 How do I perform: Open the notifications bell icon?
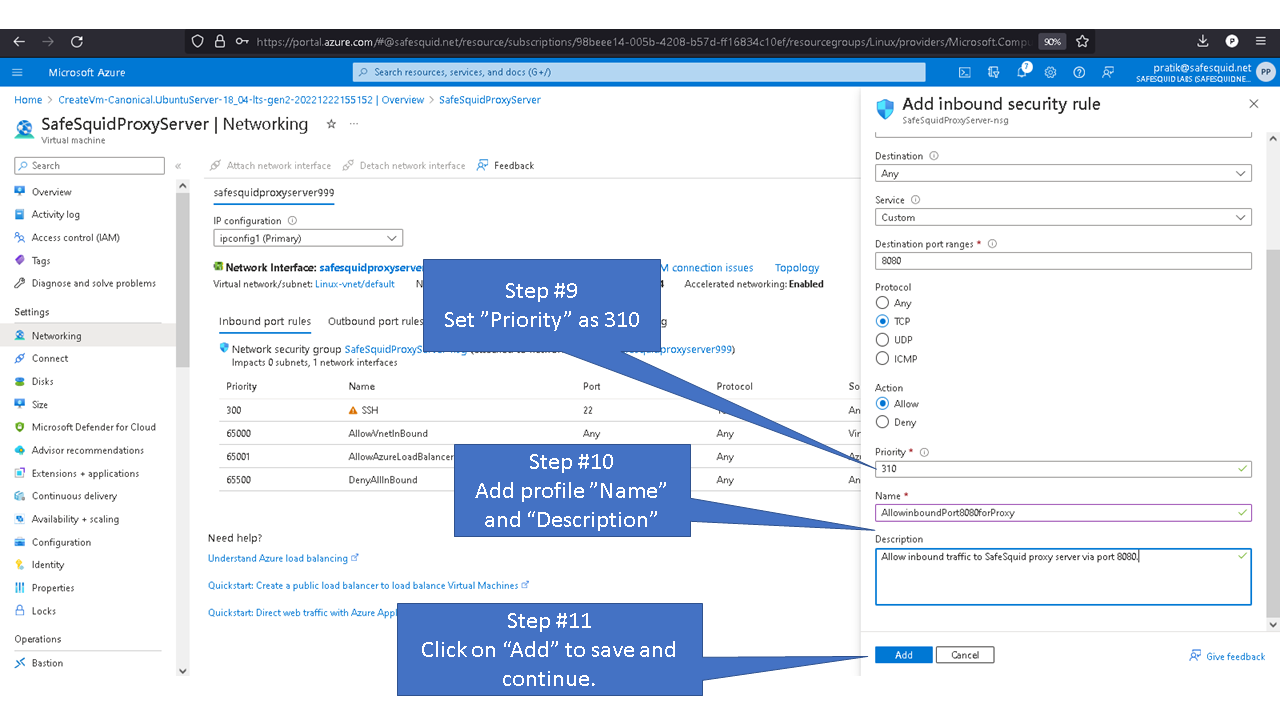coord(1022,72)
